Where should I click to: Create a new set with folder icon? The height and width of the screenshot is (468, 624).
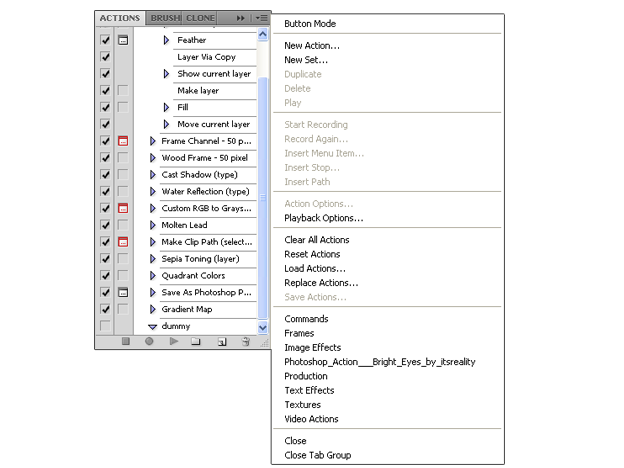point(196,342)
